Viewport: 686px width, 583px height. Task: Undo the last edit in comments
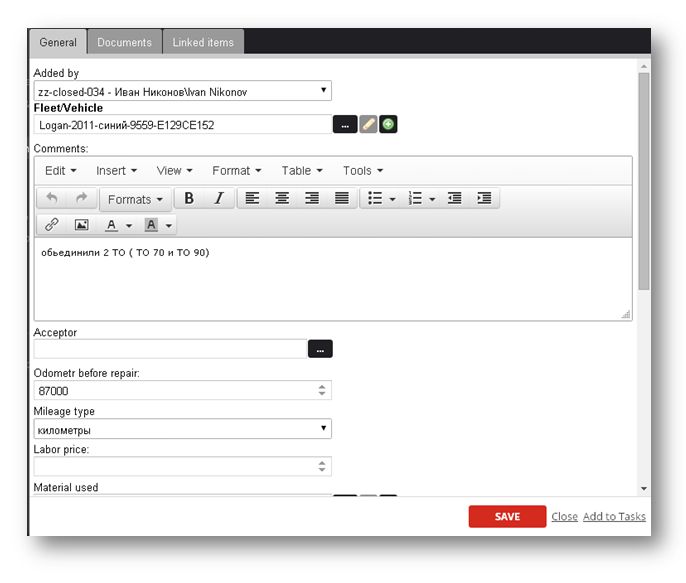(x=52, y=199)
